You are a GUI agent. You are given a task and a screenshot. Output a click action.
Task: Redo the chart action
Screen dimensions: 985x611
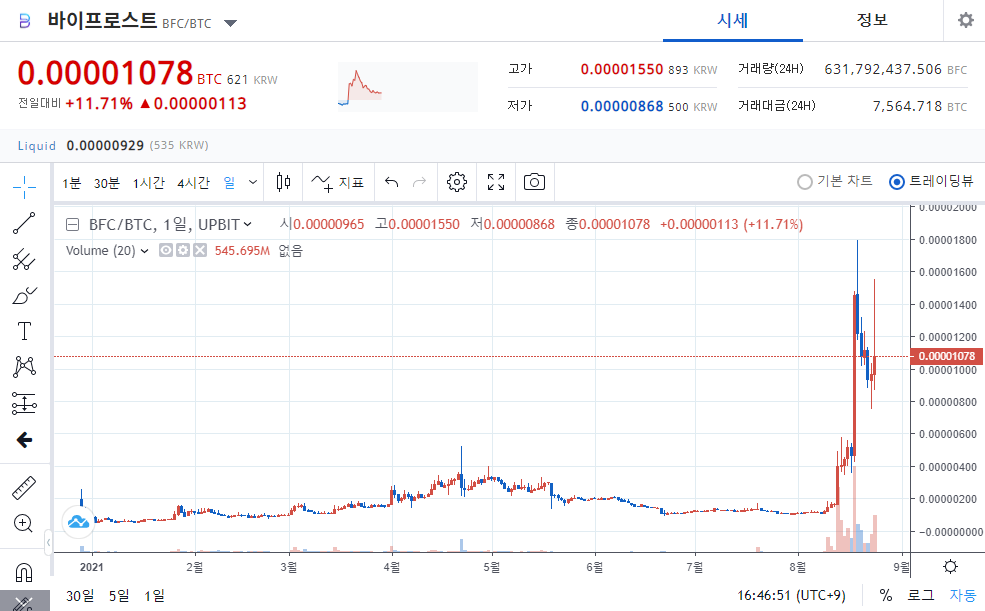coord(419,183)
